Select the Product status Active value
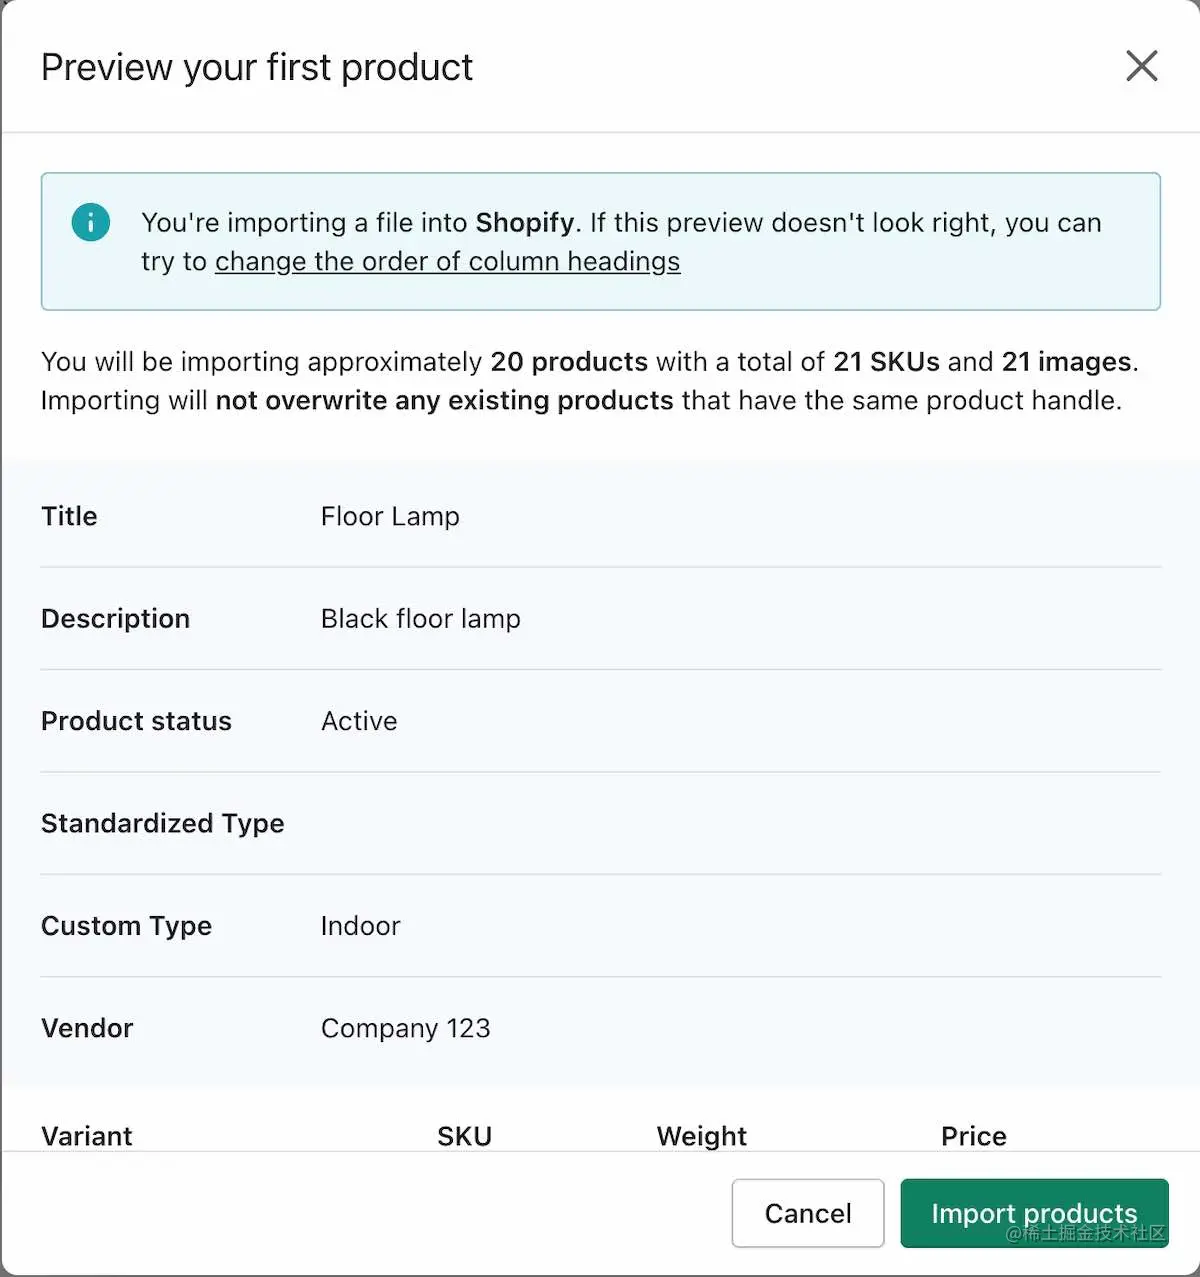 358,721
